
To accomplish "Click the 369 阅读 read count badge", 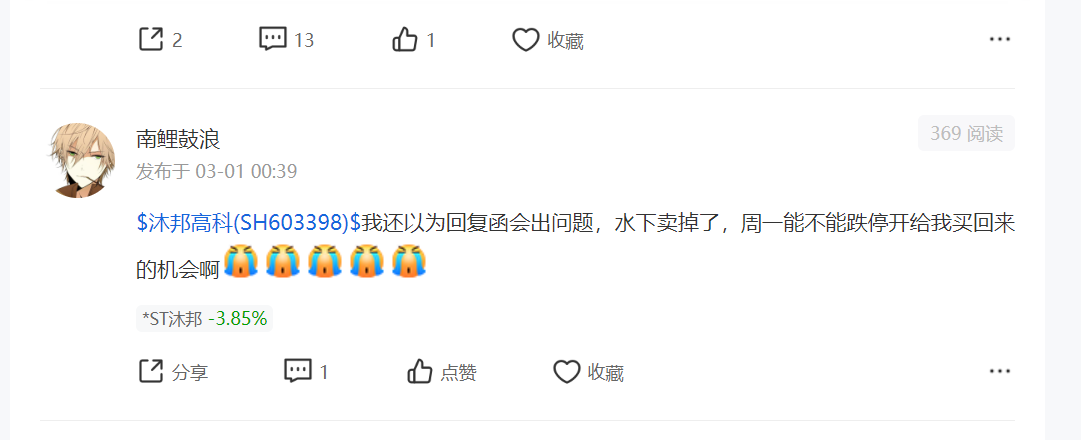I will point(966,133).
